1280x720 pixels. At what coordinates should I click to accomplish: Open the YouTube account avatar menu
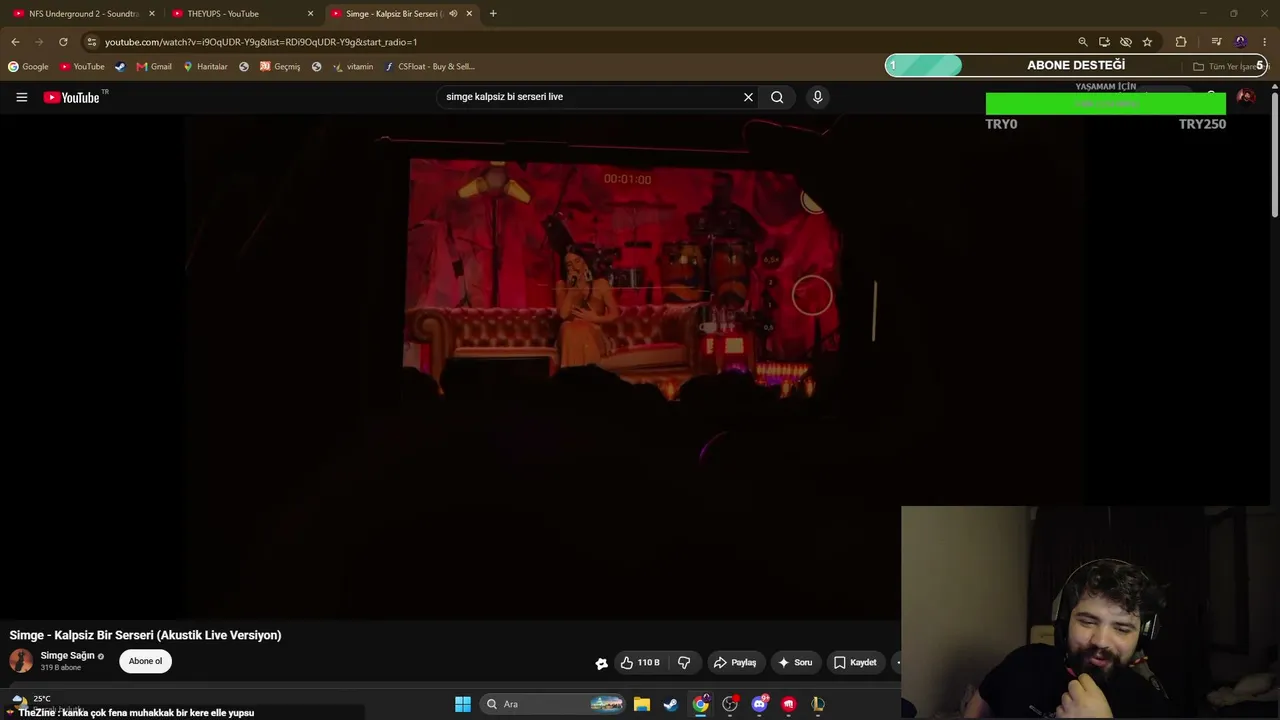tap(1246, 97)
